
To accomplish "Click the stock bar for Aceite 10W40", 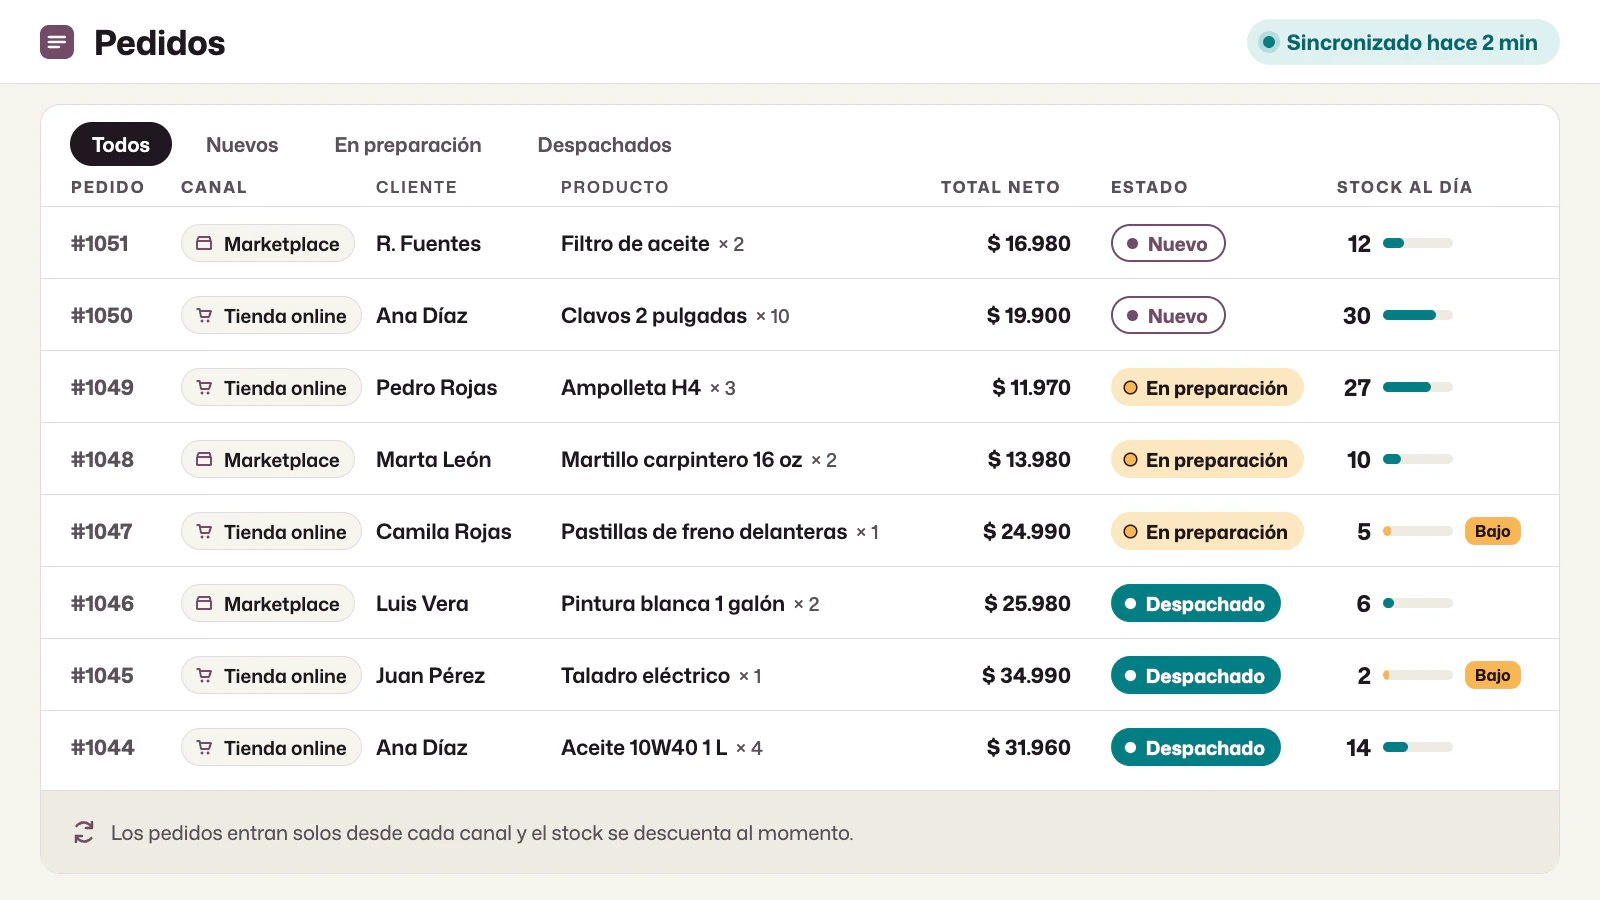I will tap(1418, 747).
